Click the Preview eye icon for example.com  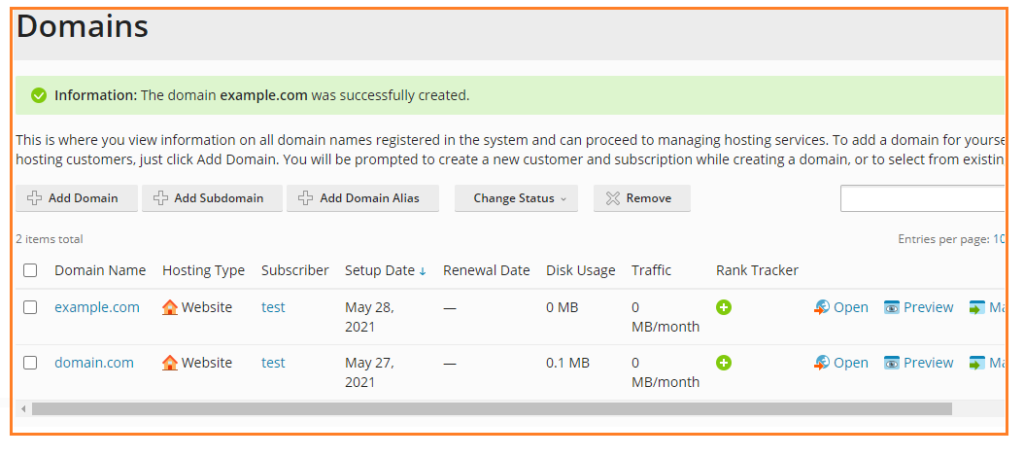point(891,307)
